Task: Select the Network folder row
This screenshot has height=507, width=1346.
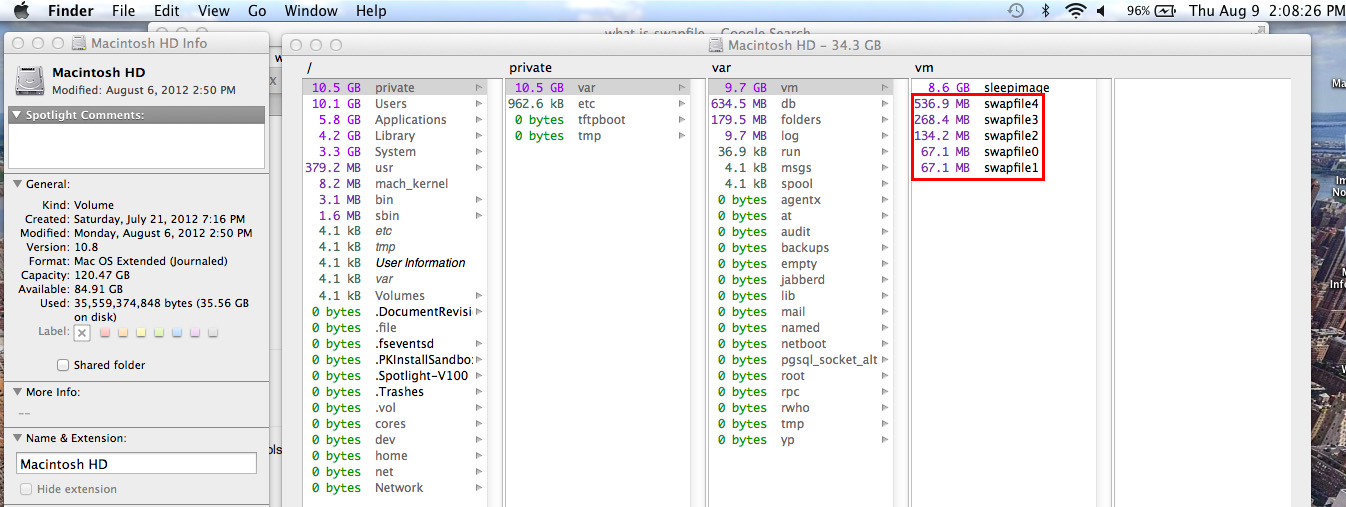Action: (x=395, y=488)
